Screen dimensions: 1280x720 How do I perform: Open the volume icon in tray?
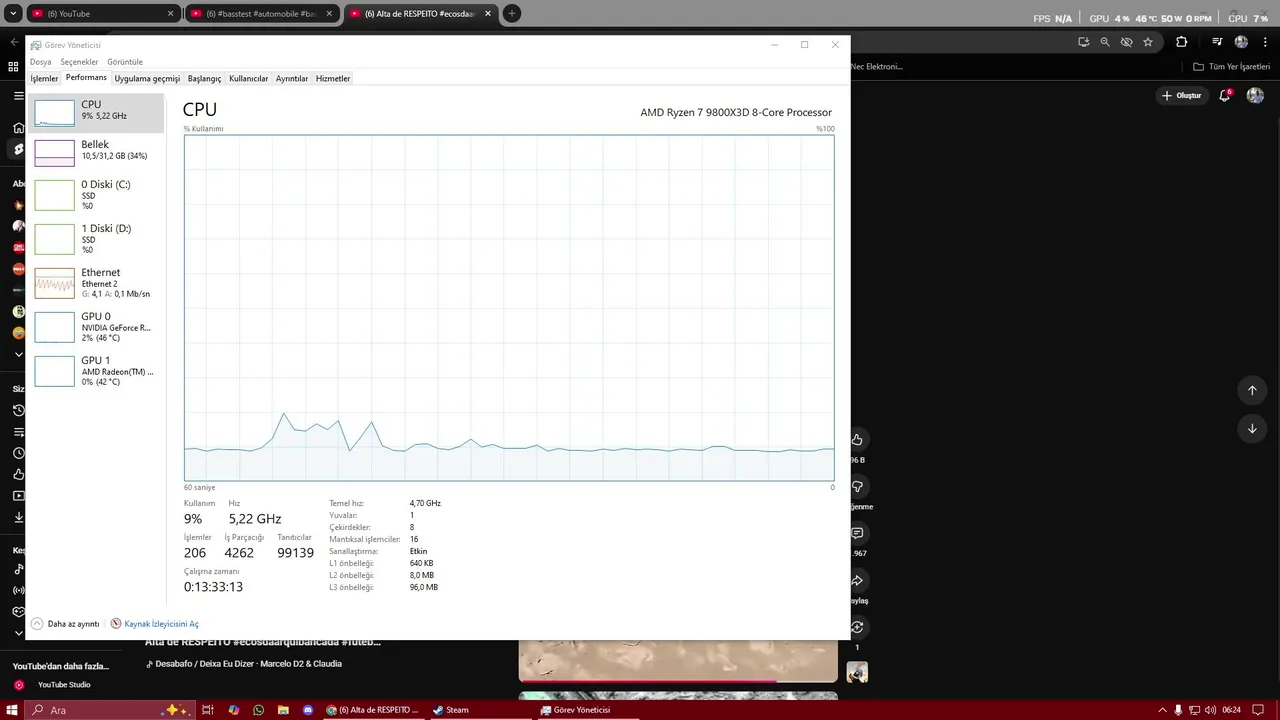pos(1209,710)
